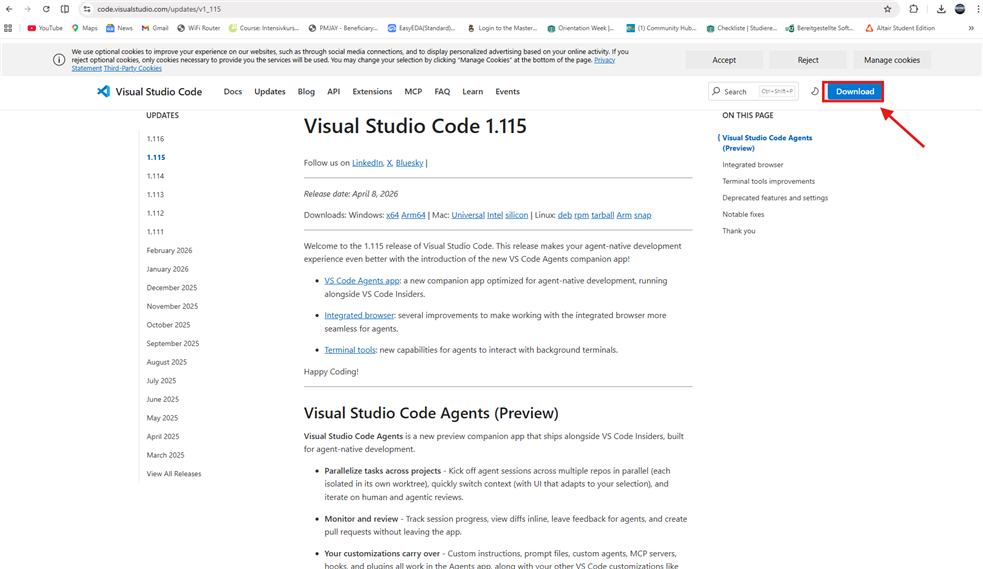The height and width of the screenshot is (569, 983).
Task: Open Manage cookies
Action: click(891, 60)
